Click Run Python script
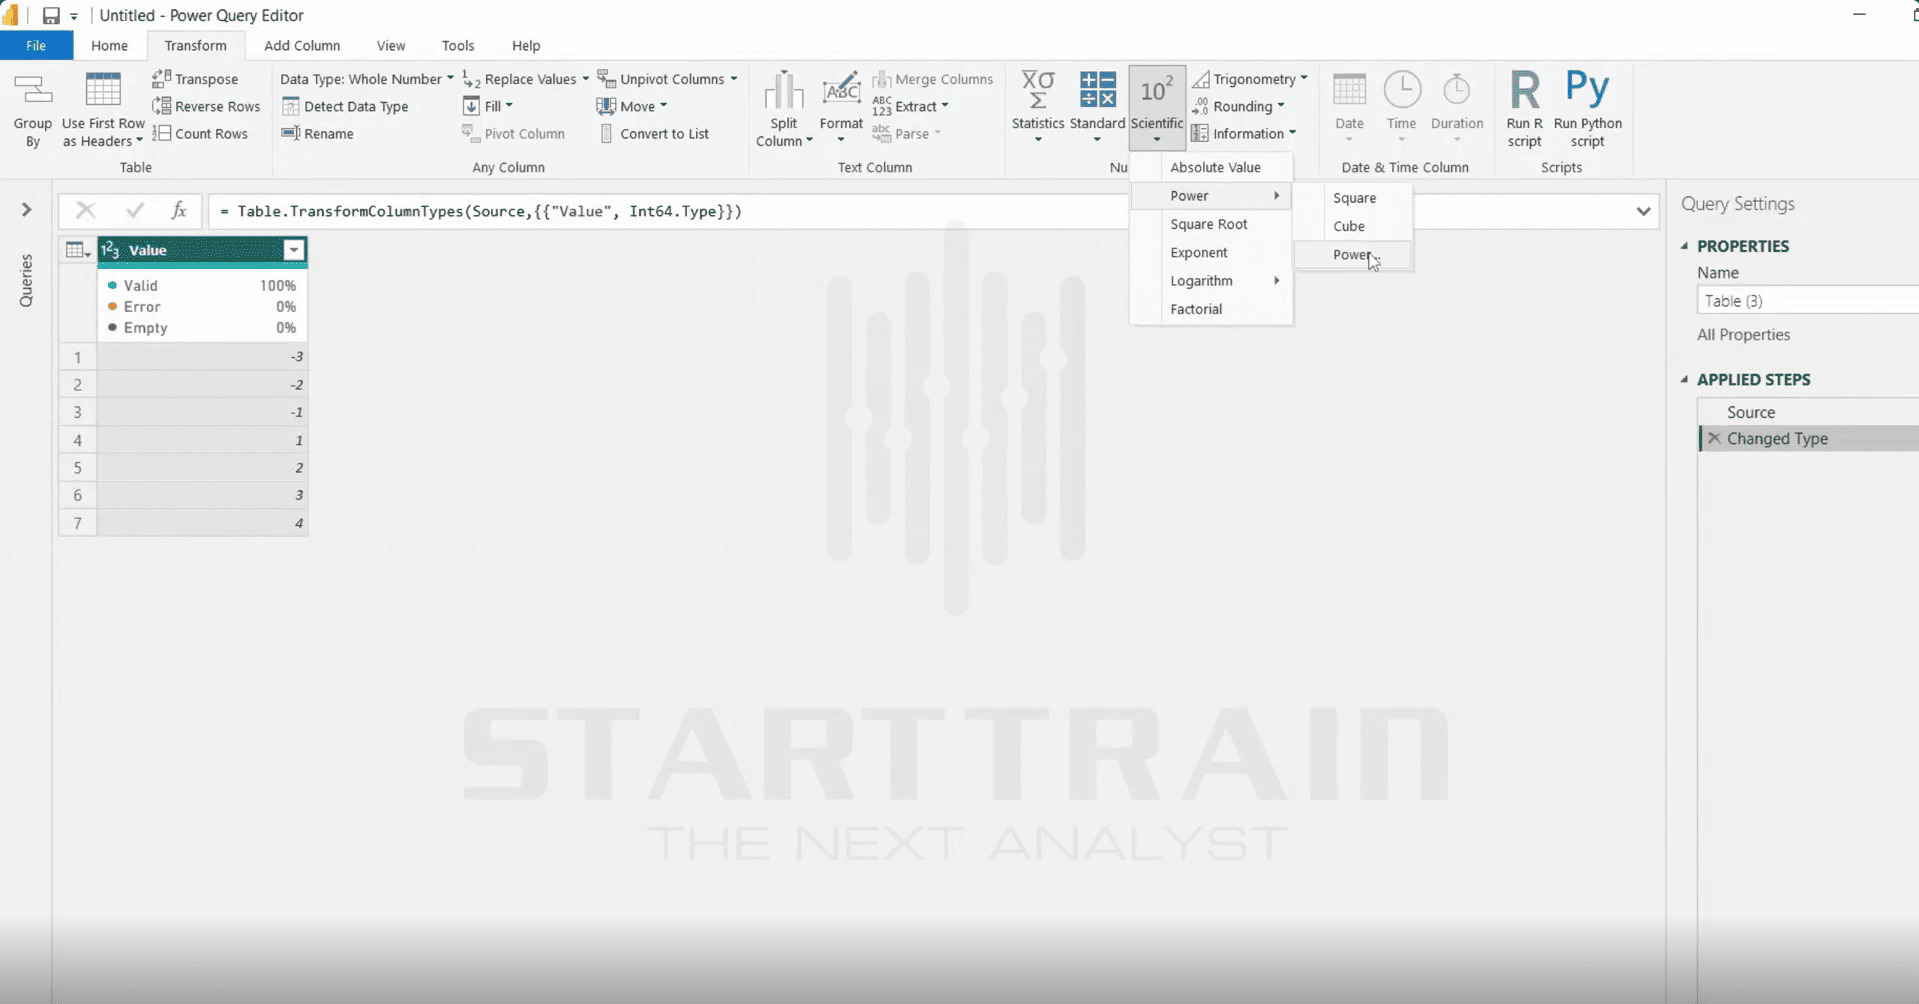 tap(1587, 110)
